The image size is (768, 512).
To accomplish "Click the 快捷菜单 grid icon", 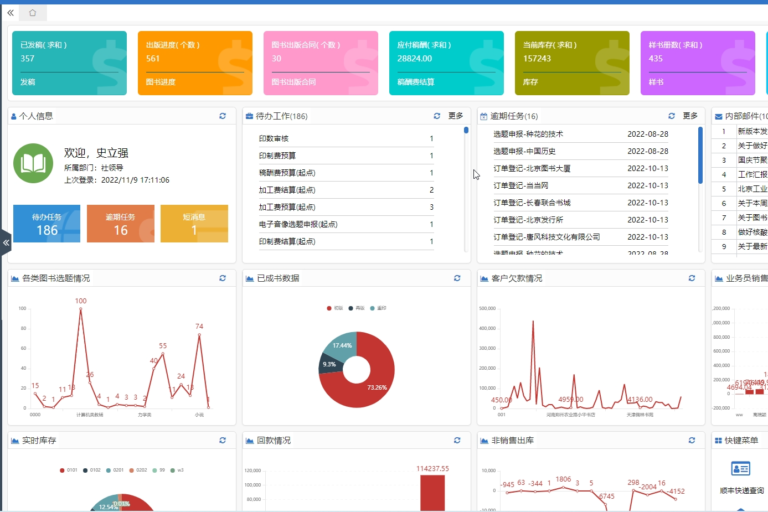I will pos(719,441).
